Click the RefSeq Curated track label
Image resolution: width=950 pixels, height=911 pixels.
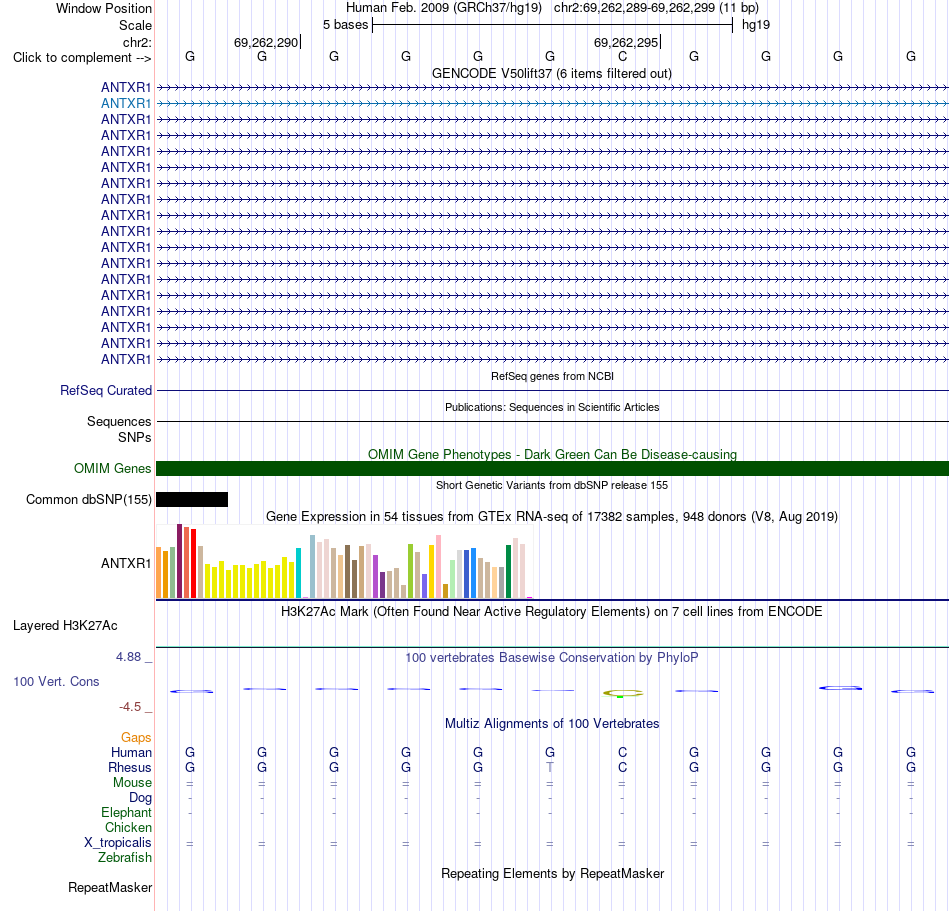[105, 391]
